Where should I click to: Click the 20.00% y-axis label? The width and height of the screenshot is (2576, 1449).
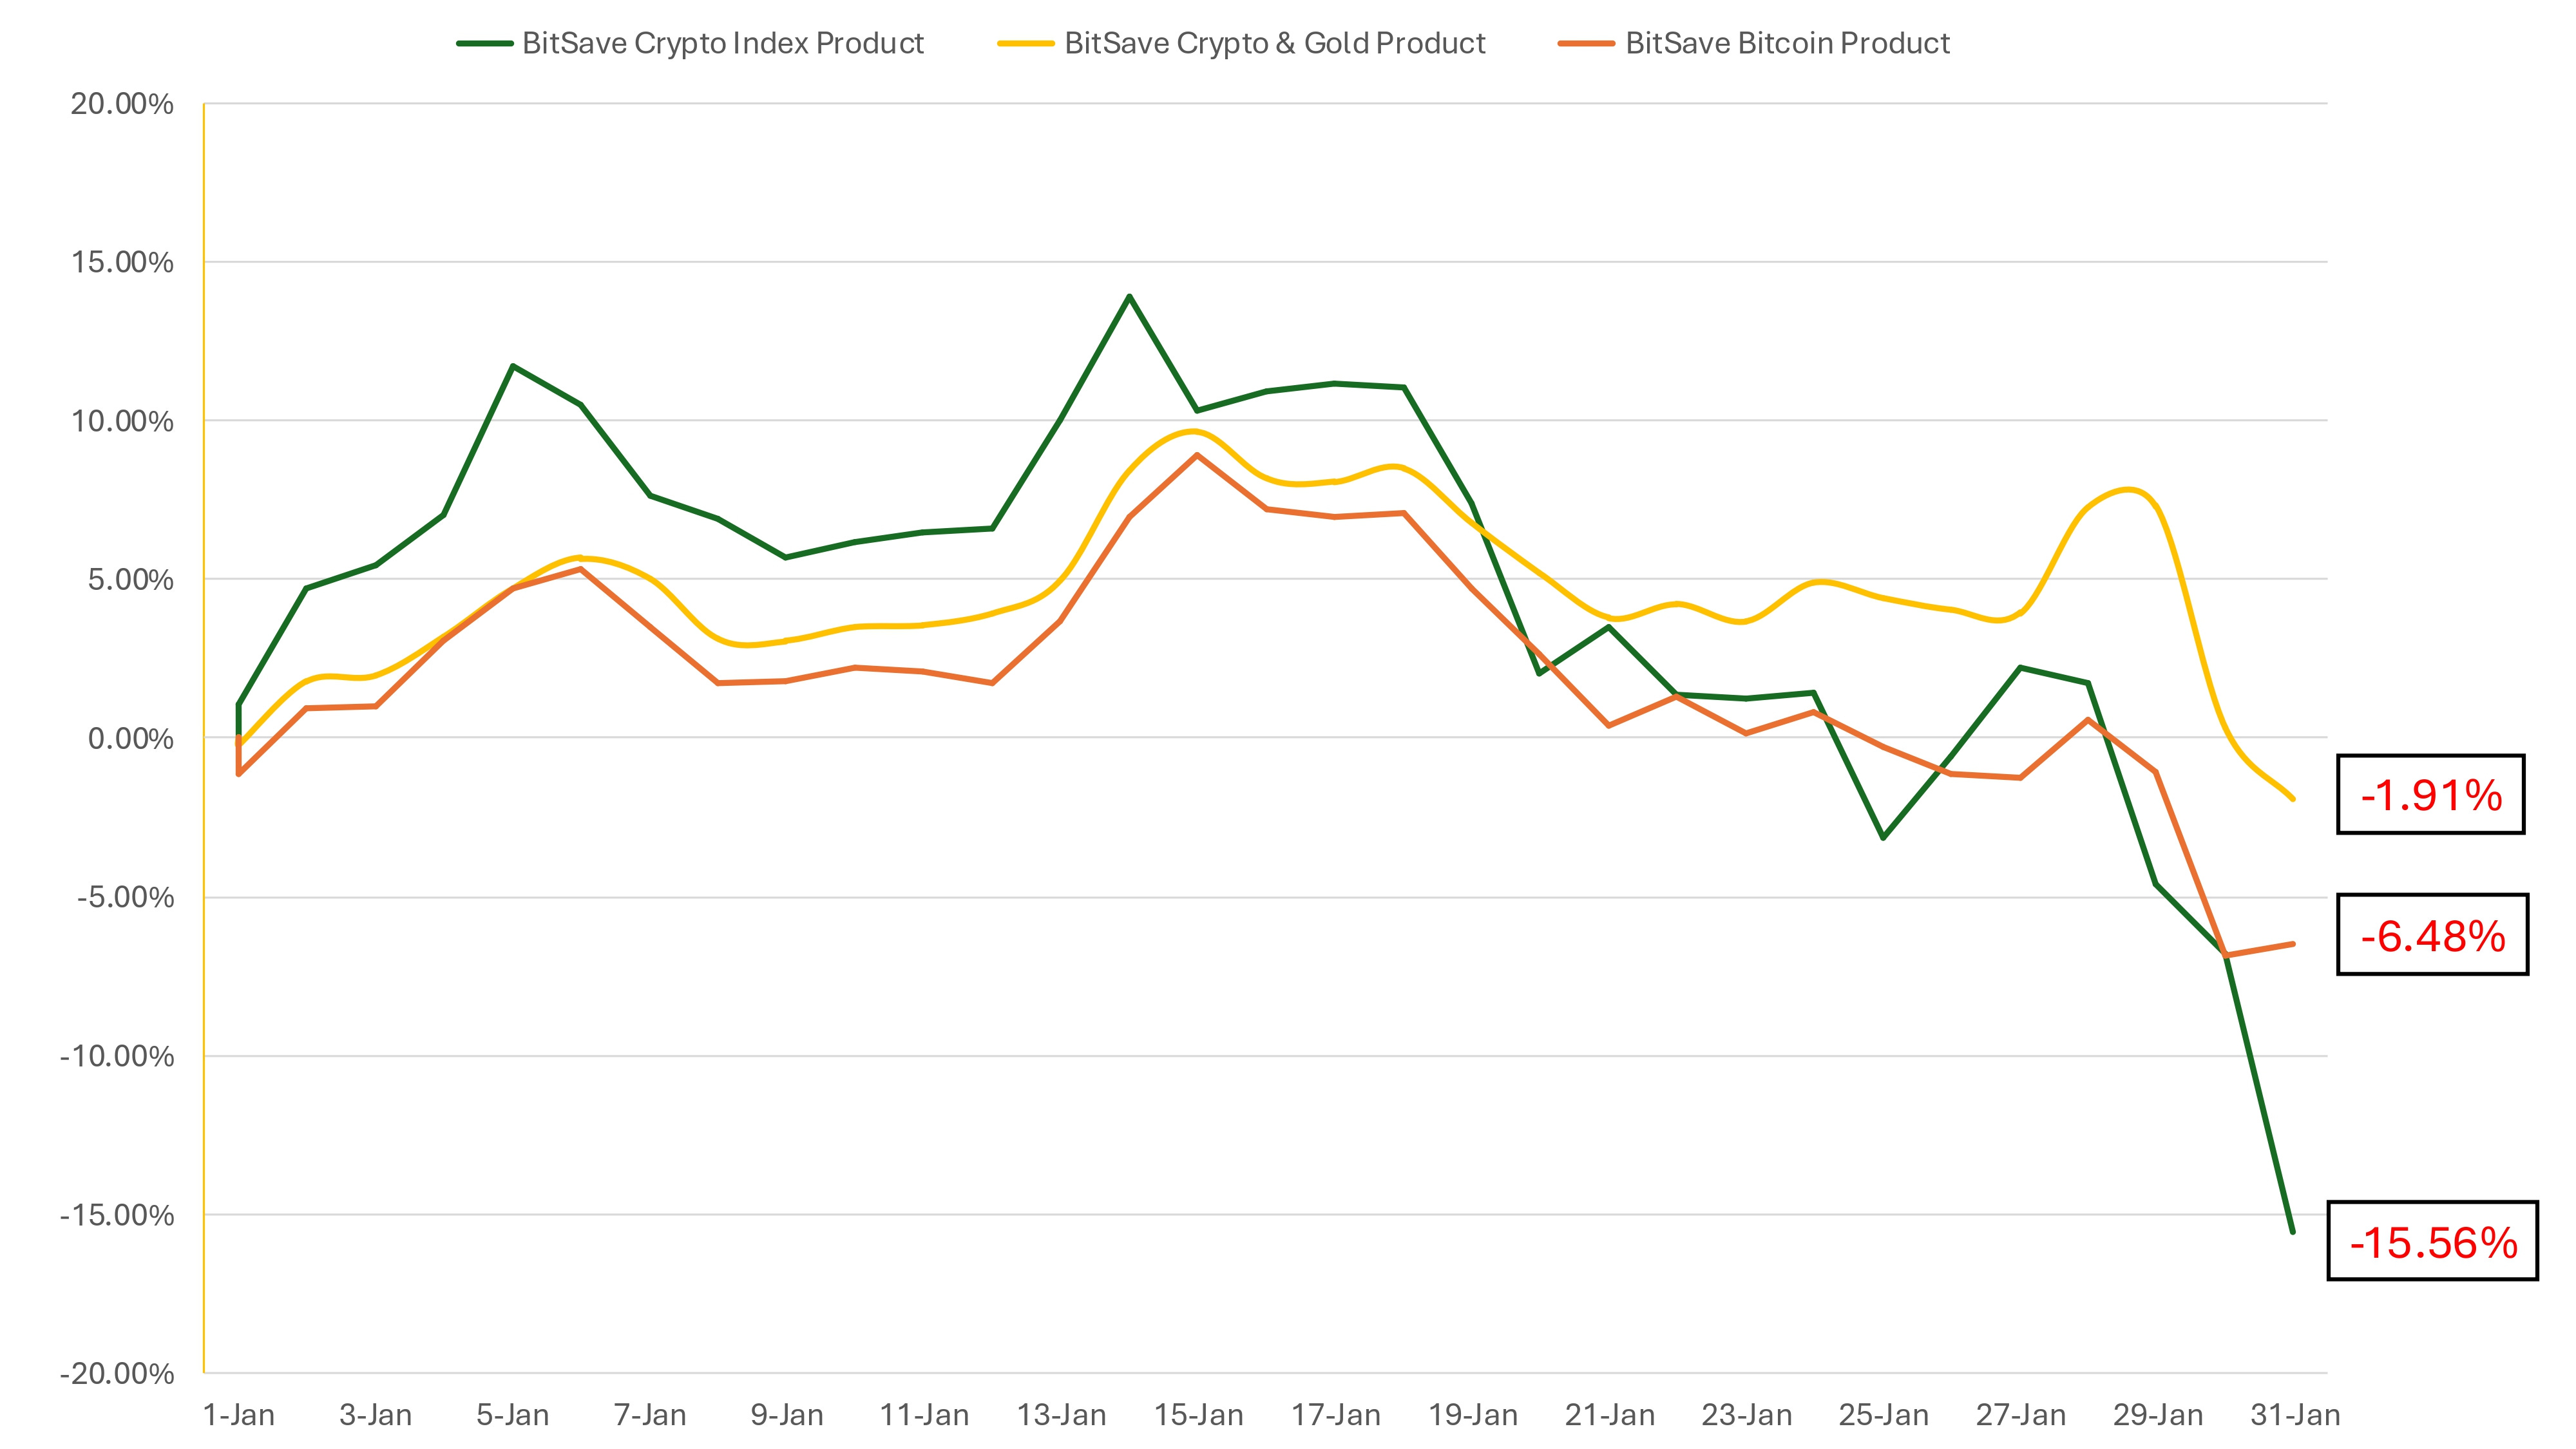click(x=122, y=104)
